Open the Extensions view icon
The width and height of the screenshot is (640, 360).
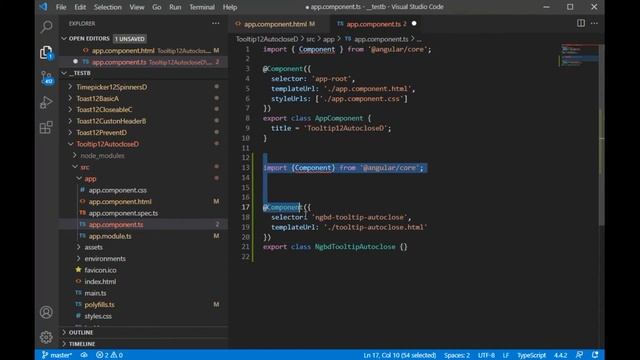click(47, 127)
